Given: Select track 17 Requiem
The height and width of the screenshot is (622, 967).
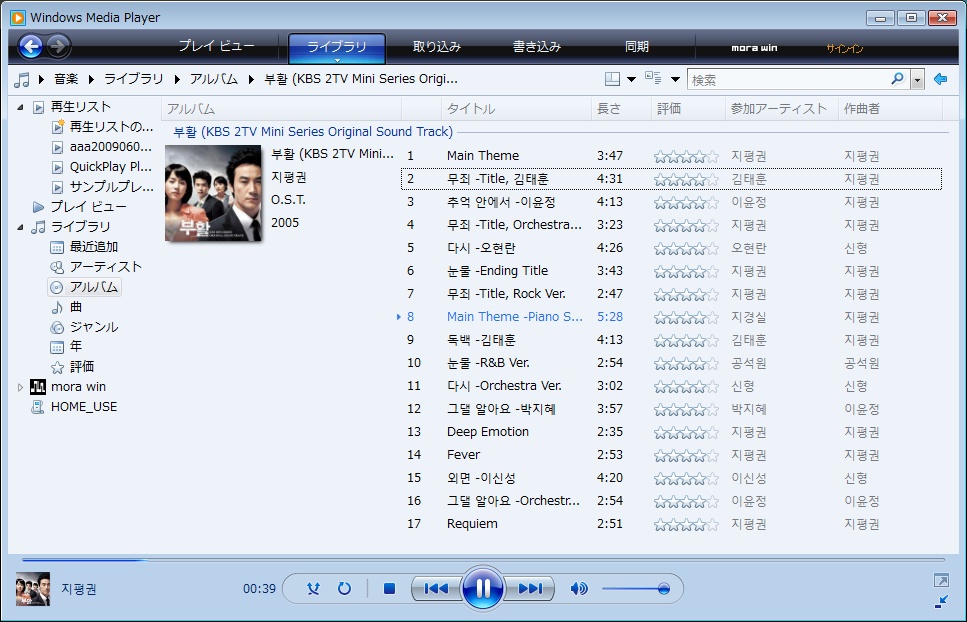Looking at the screenshot, I should [671, 524].
